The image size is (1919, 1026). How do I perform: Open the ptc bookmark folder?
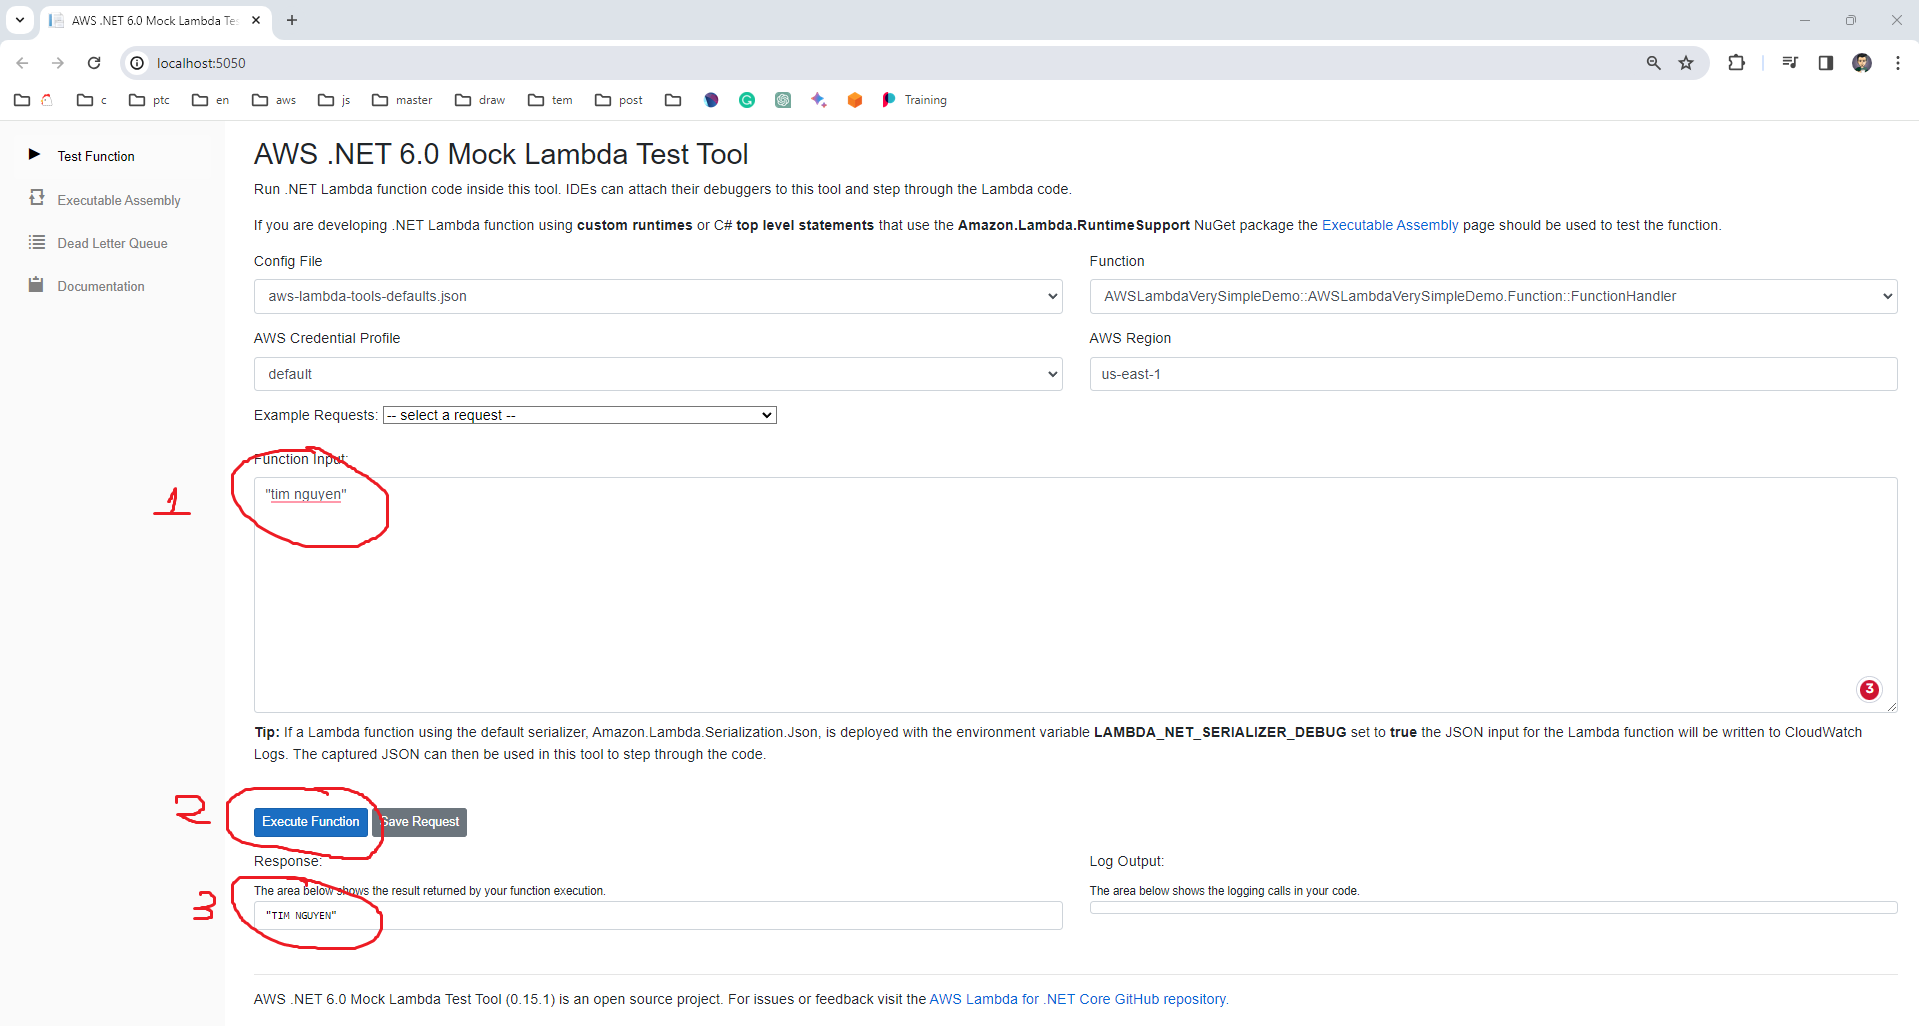click(149, 100)
